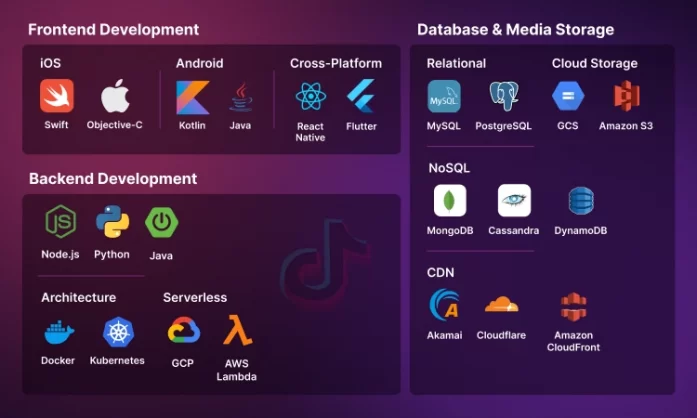
Task: Select the Apple logo for Objective-C
Action: (115, 96)
